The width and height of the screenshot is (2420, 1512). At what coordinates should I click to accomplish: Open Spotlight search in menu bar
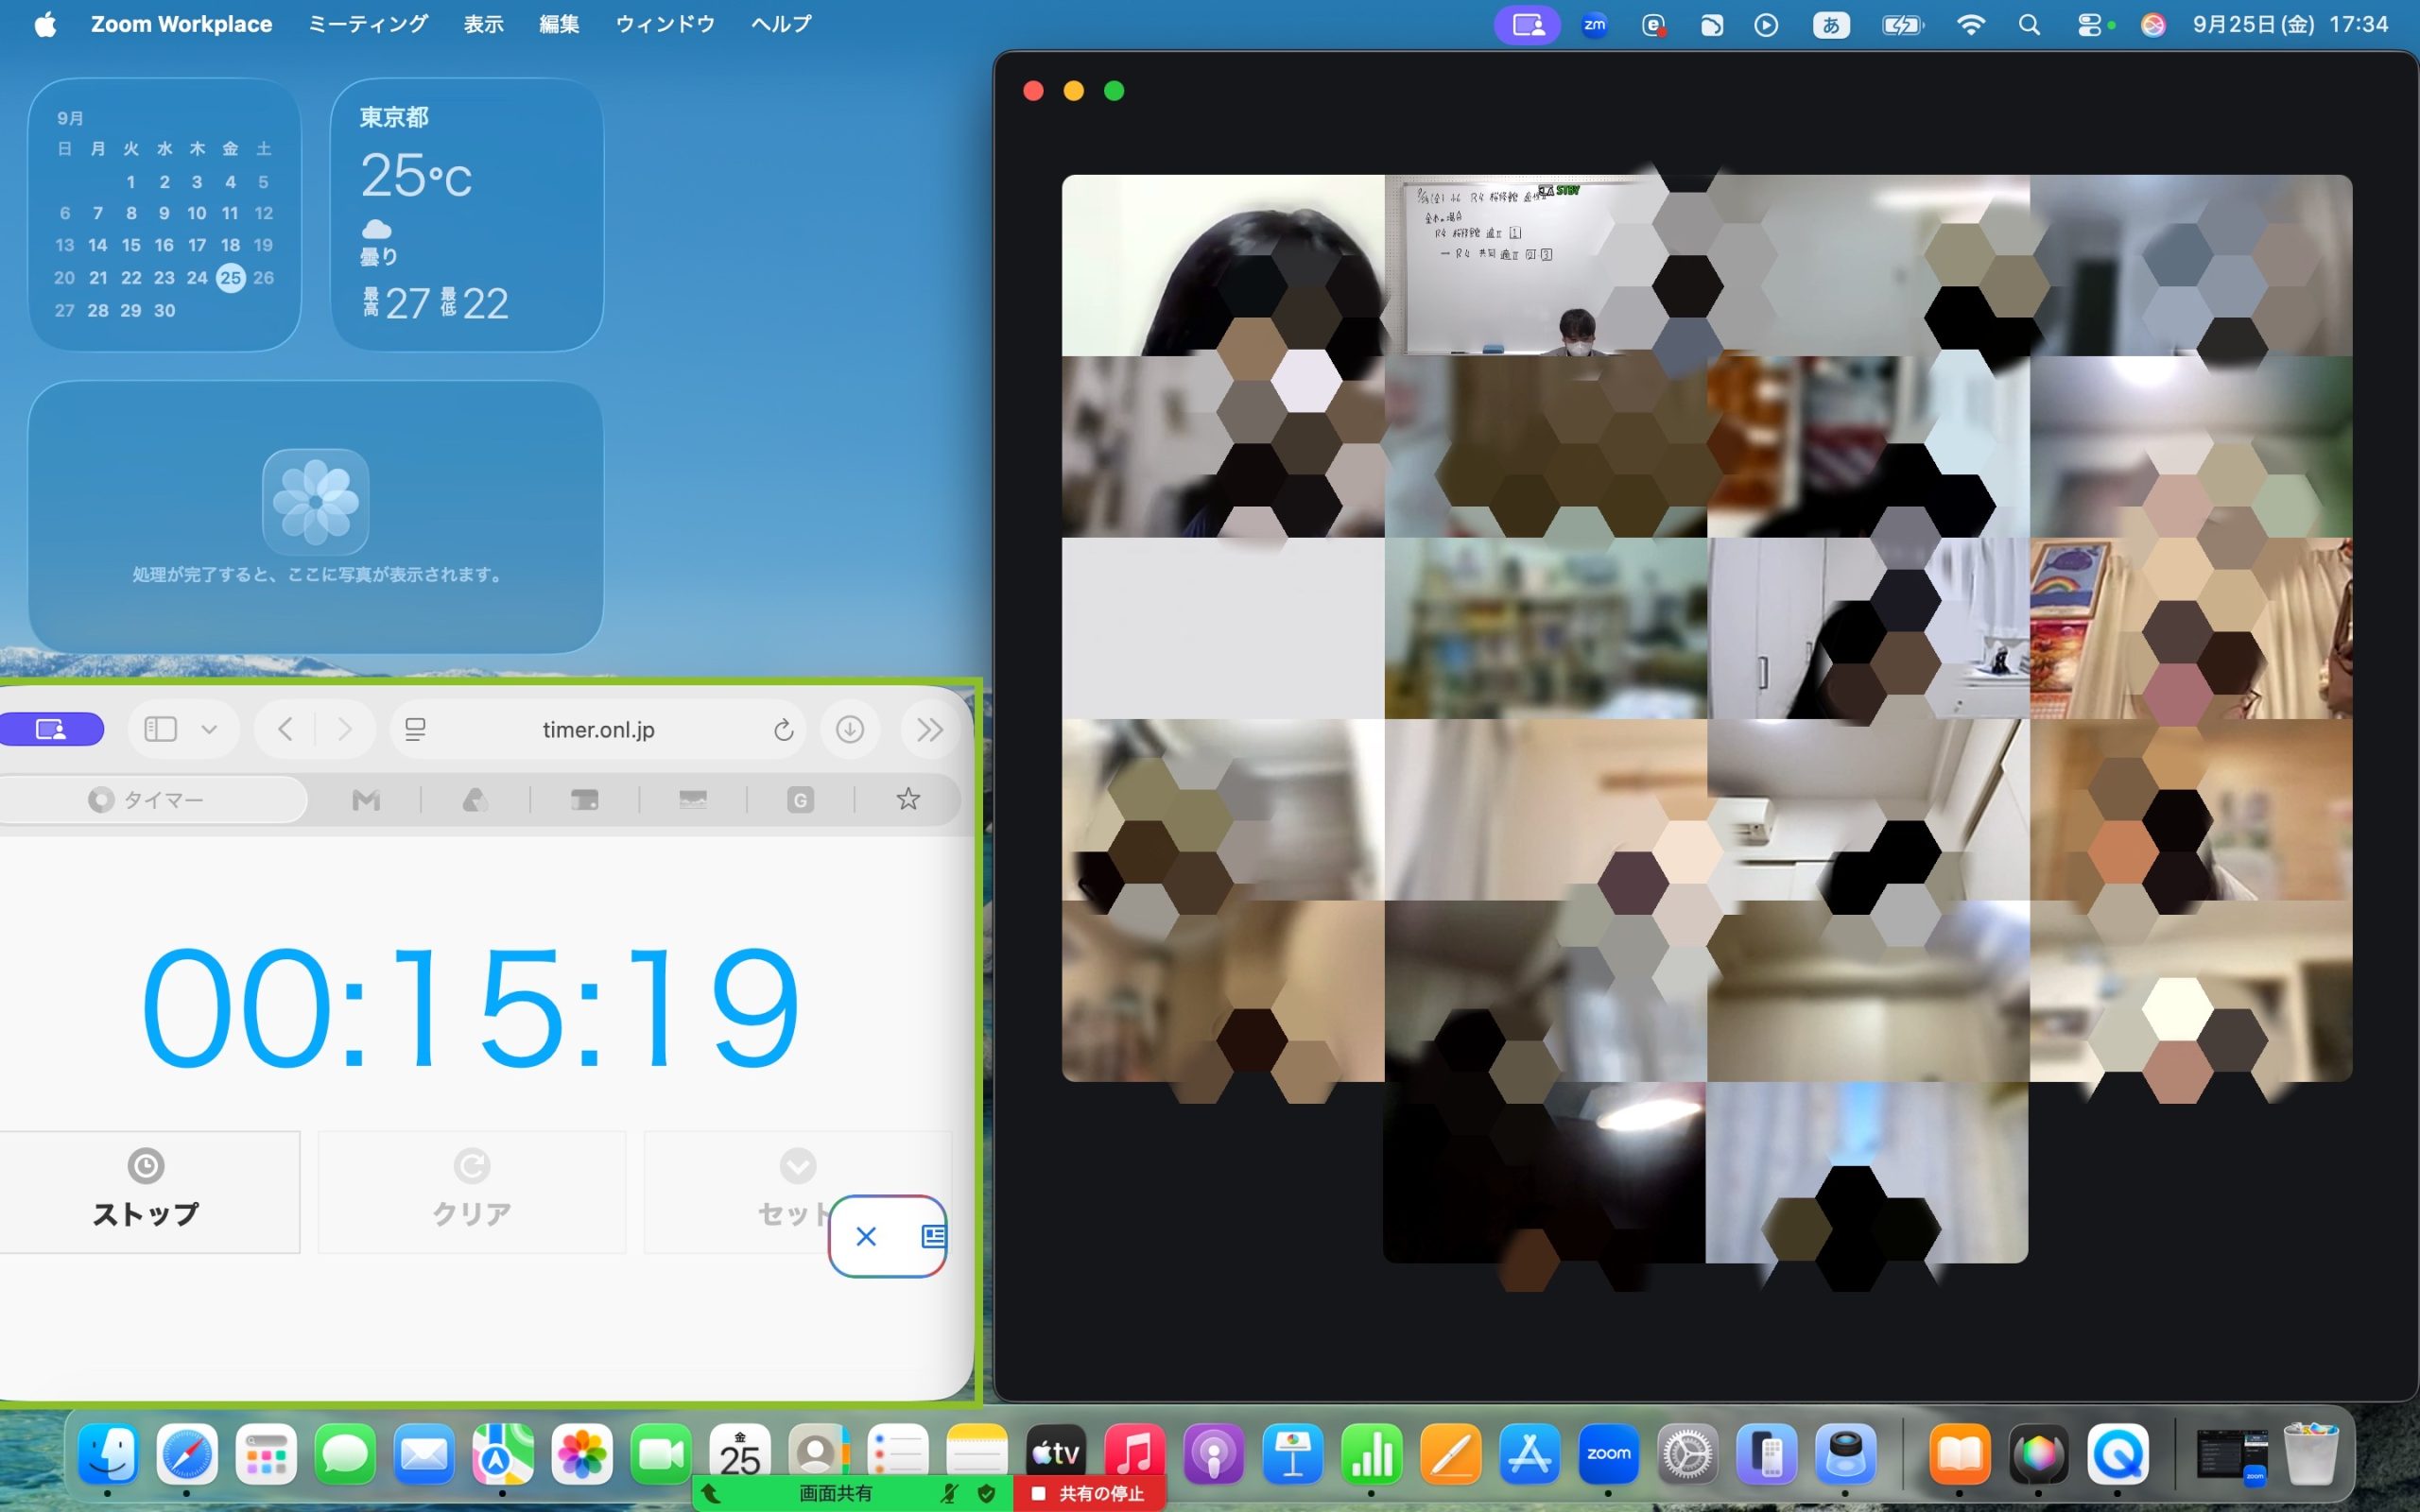(2029, 25)
